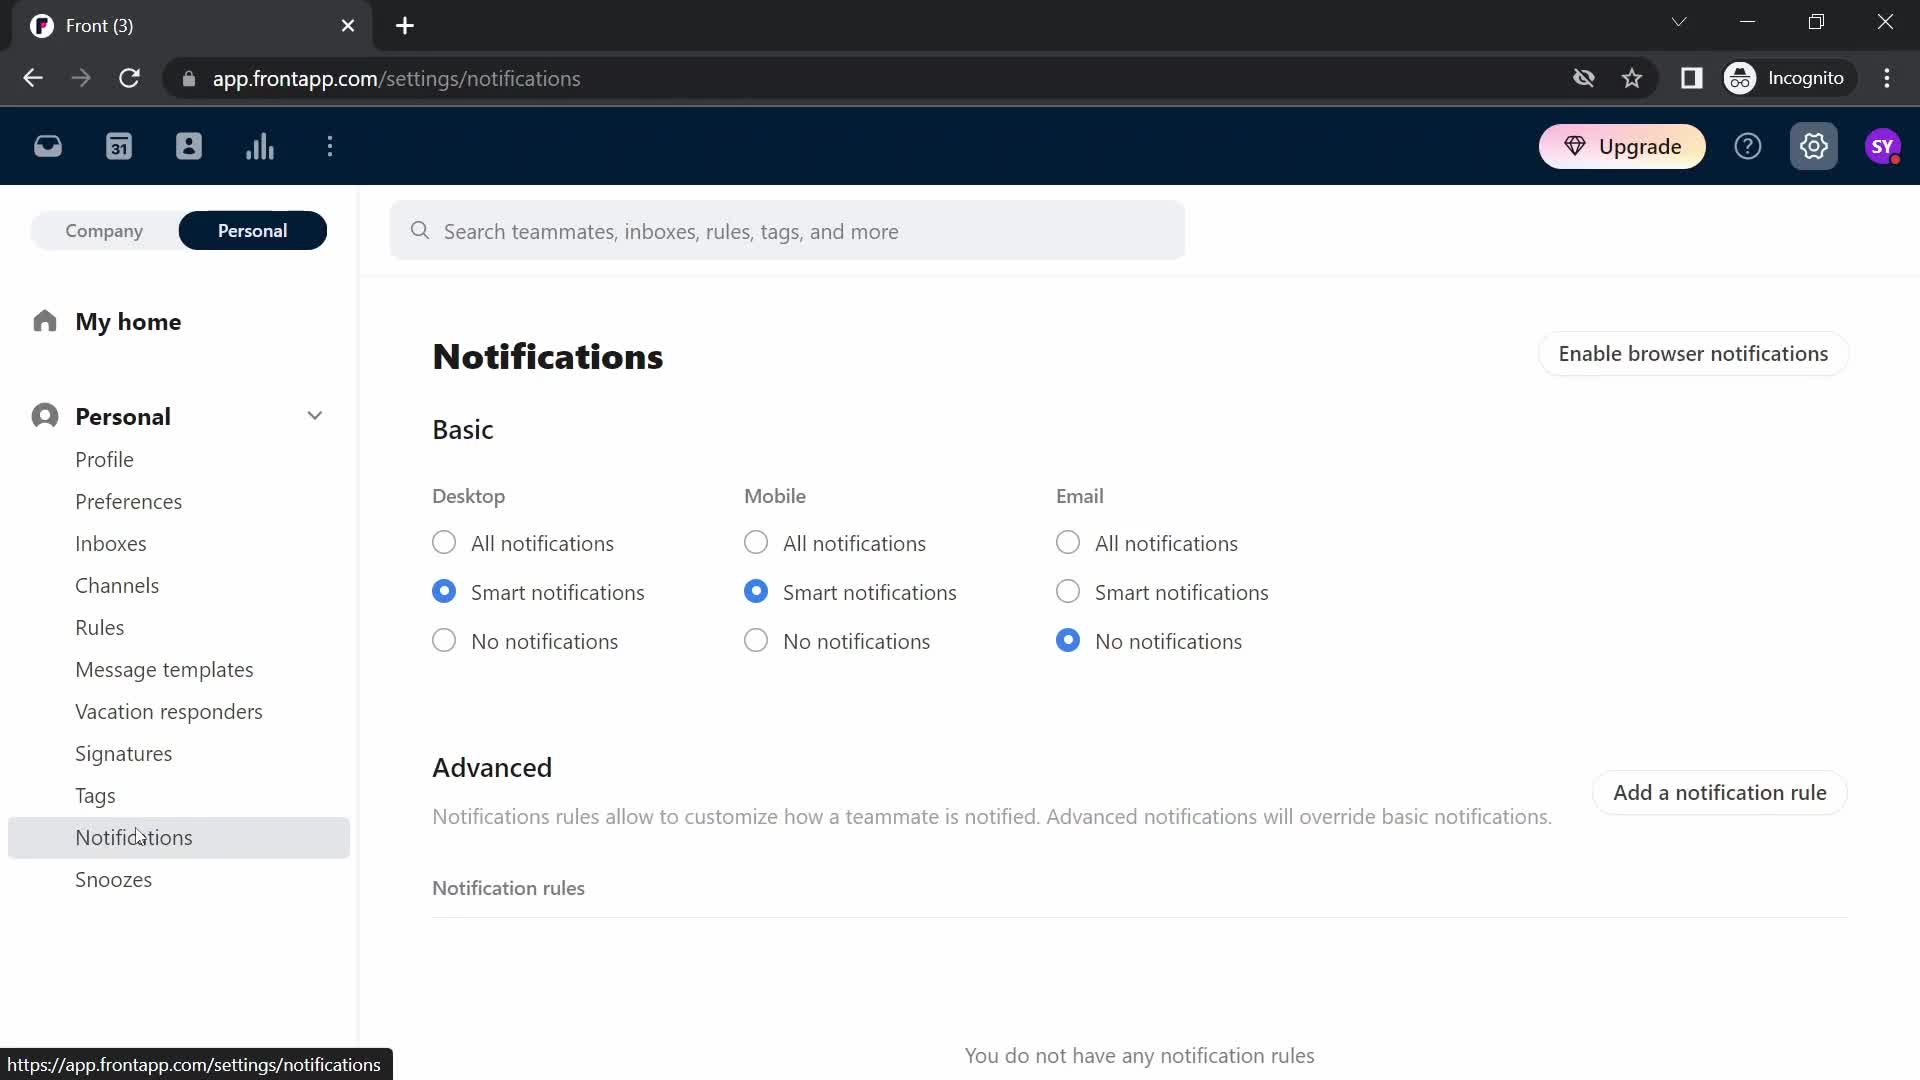The image size is (1920, 1080).
Task: Click the user avatar icon top right
Action: tap(1879, 146)
